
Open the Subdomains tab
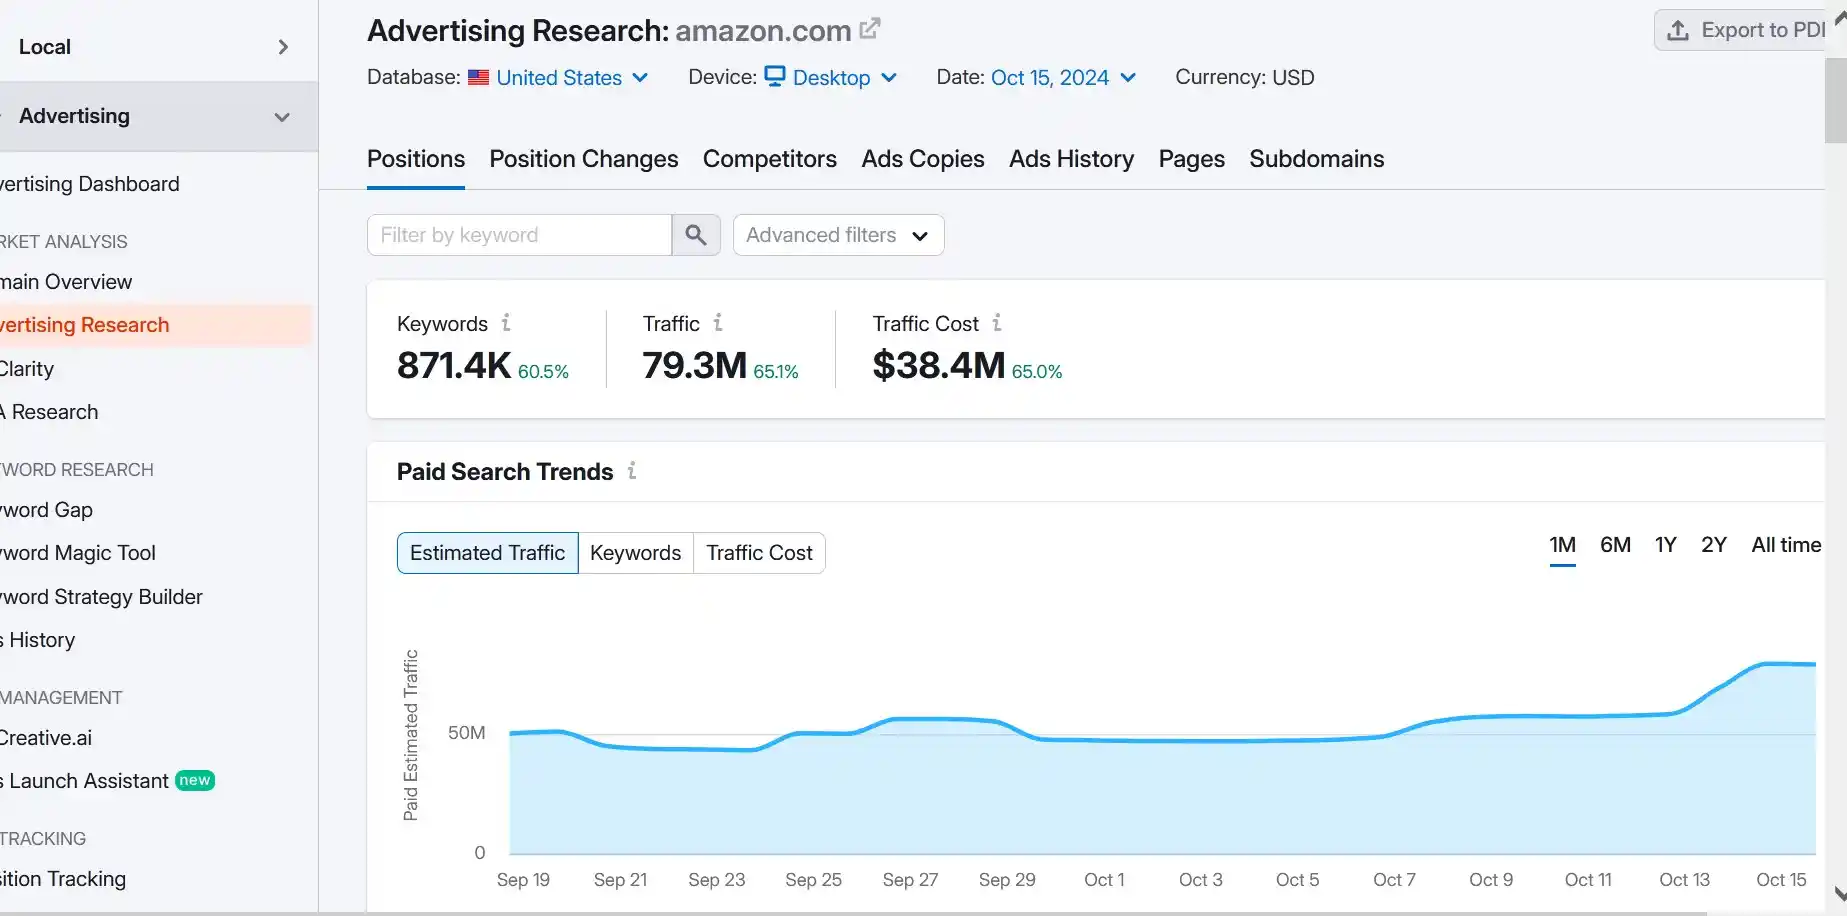tap(1317, 159)
